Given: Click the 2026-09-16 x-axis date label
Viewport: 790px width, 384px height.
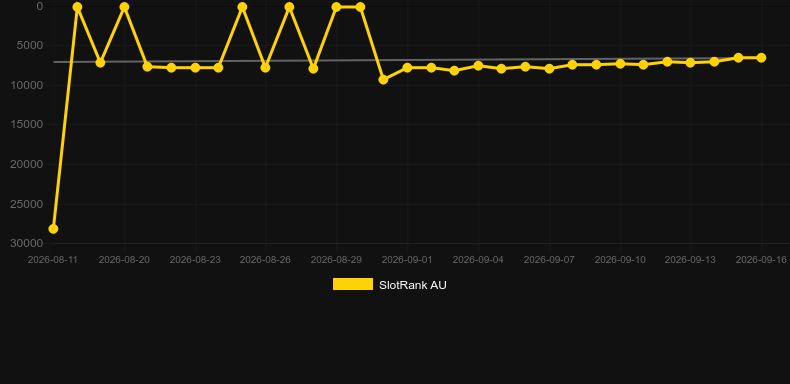Looking at the screenshot, I should click(x=761, y=260).
